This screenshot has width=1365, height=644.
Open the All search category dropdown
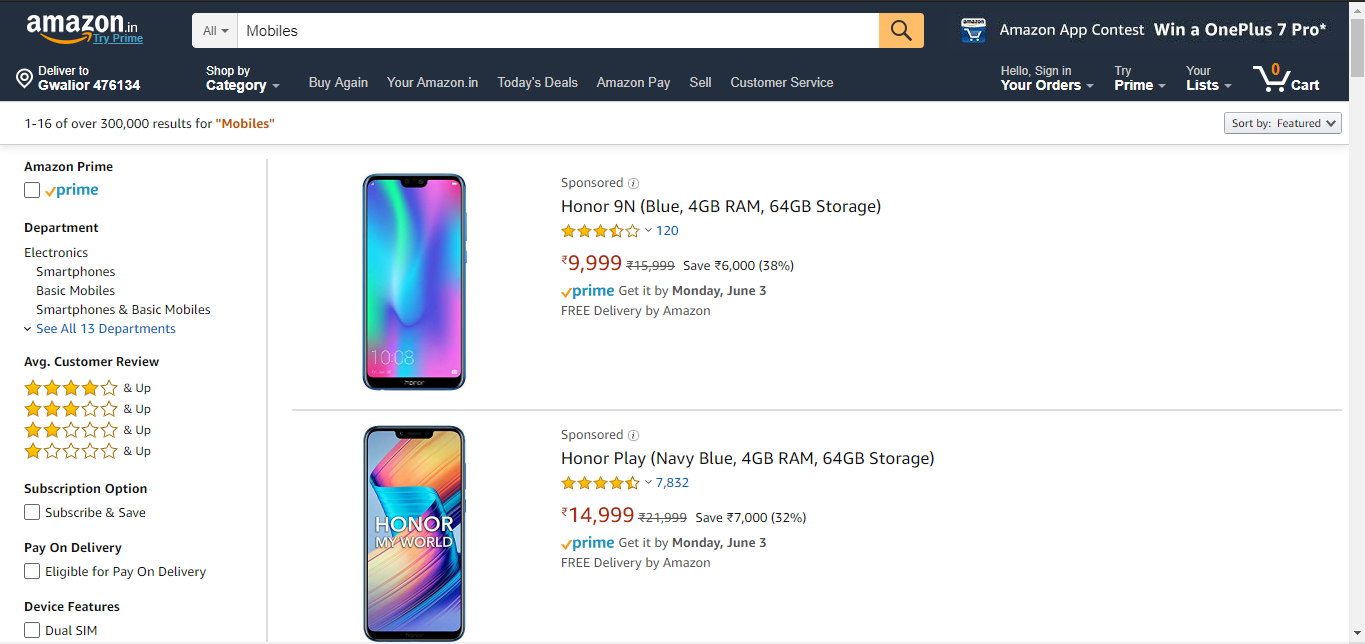click(x=215, y=31)
